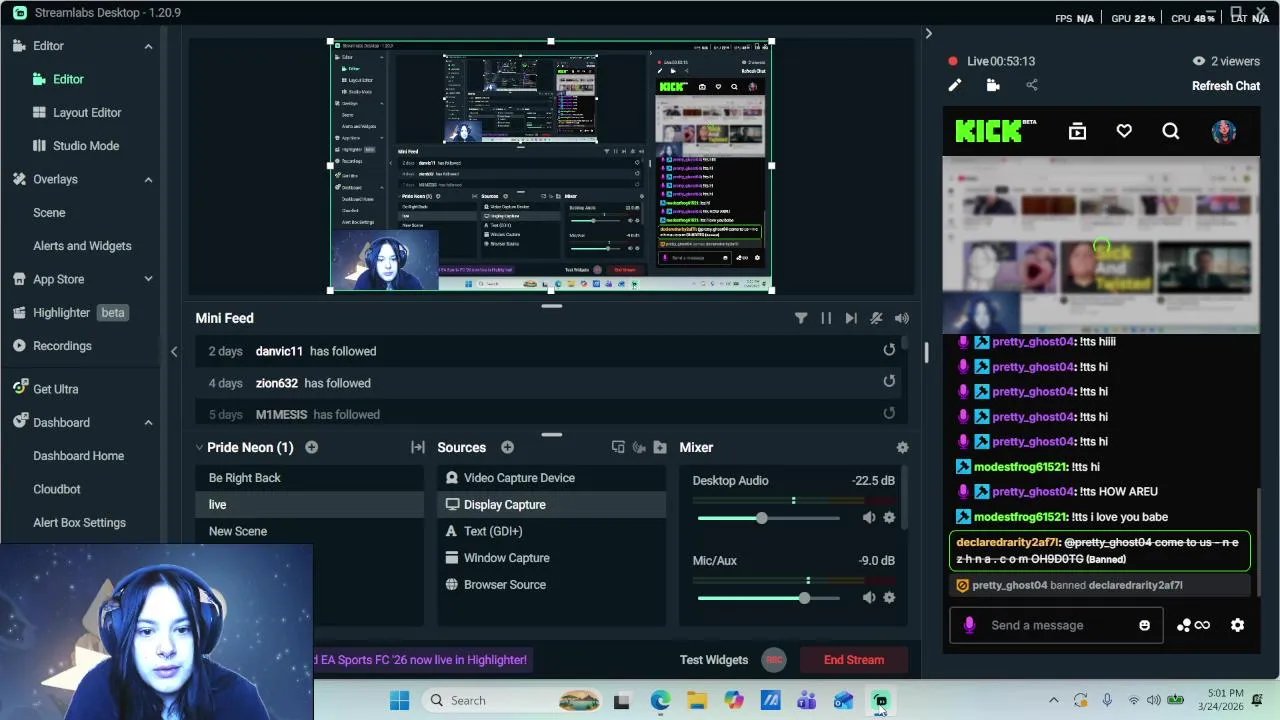Mute Mic/Aux in the mixer
The image size is (1280, 720).
click(x=868, y=597)
